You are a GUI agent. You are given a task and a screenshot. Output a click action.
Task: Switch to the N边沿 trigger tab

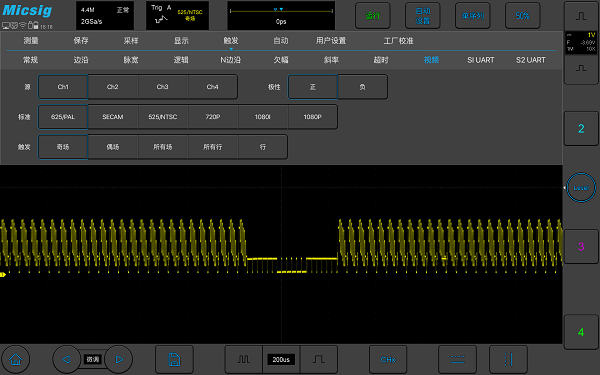[231, 60]
